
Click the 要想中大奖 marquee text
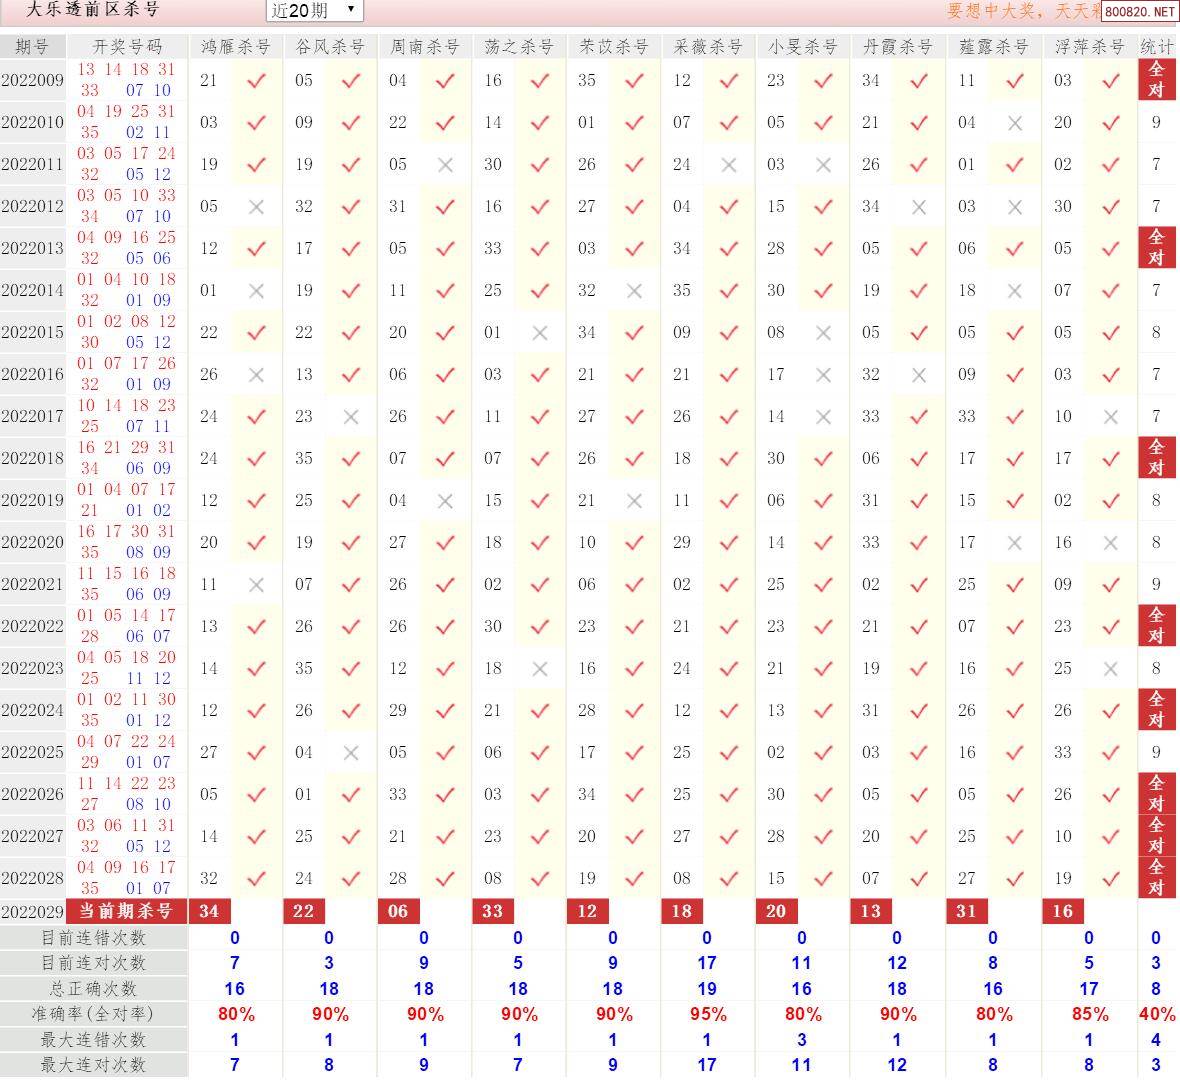[x=1020, y=11]
